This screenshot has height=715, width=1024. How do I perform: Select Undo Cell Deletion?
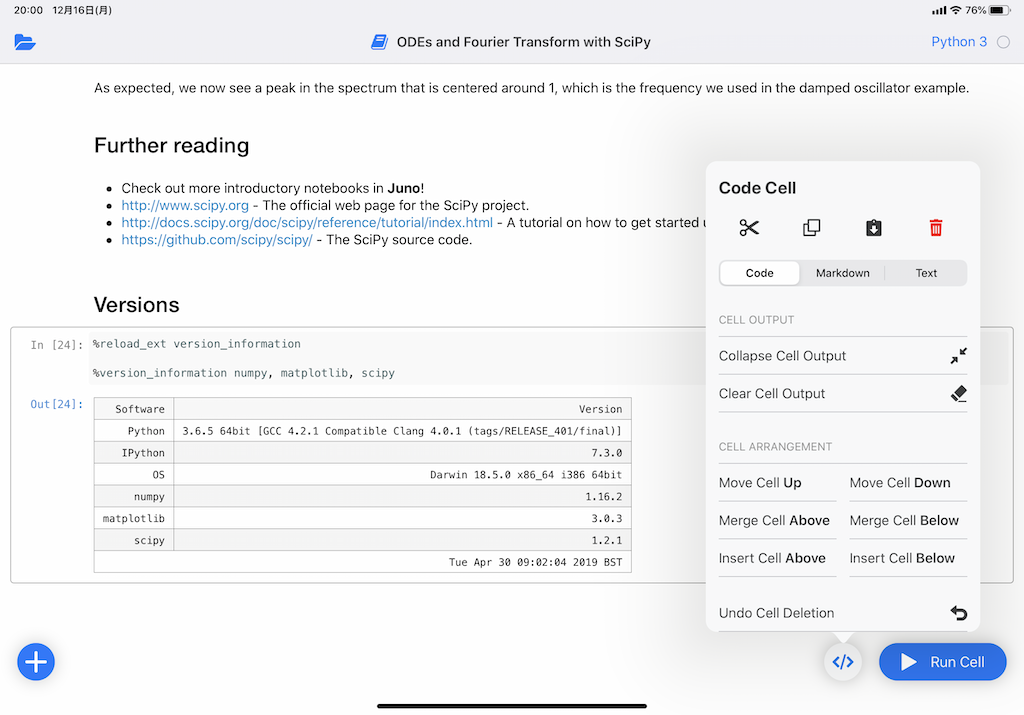[x=842, y=613]
